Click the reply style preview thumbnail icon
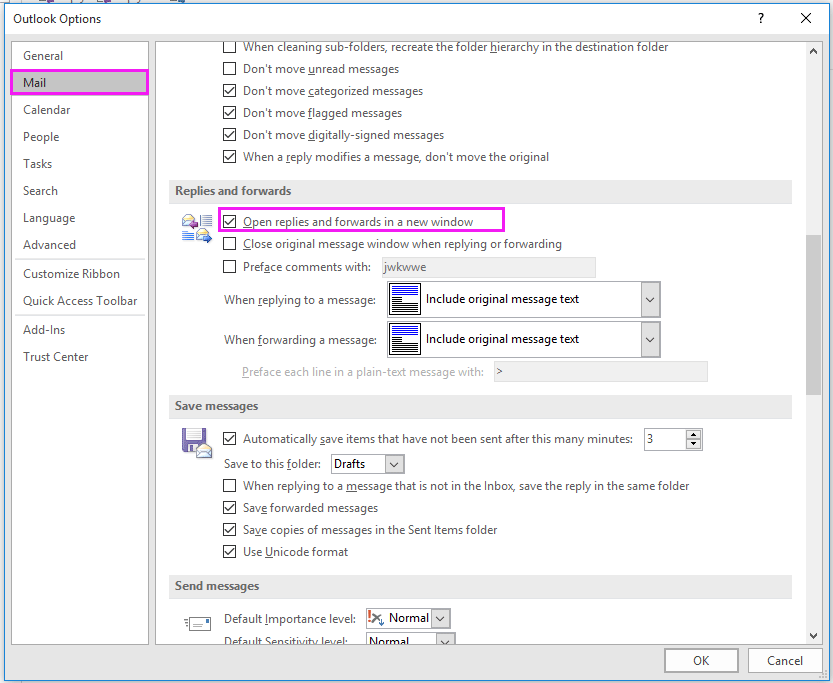The image size is (833, 683). click(x=405, y=300)
